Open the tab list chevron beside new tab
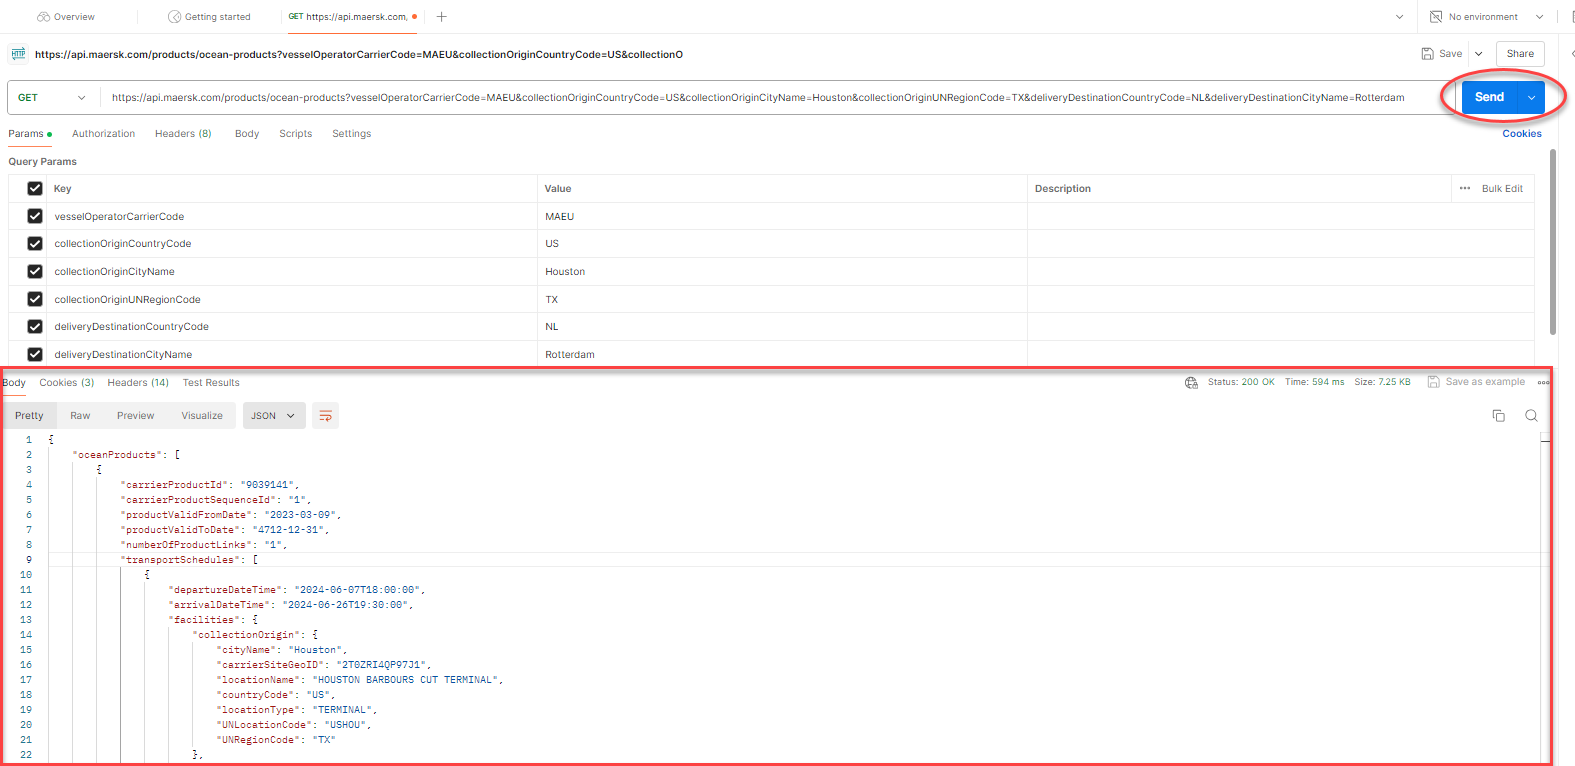The height and width of the screenshot is (766, 1575). 1399,17
